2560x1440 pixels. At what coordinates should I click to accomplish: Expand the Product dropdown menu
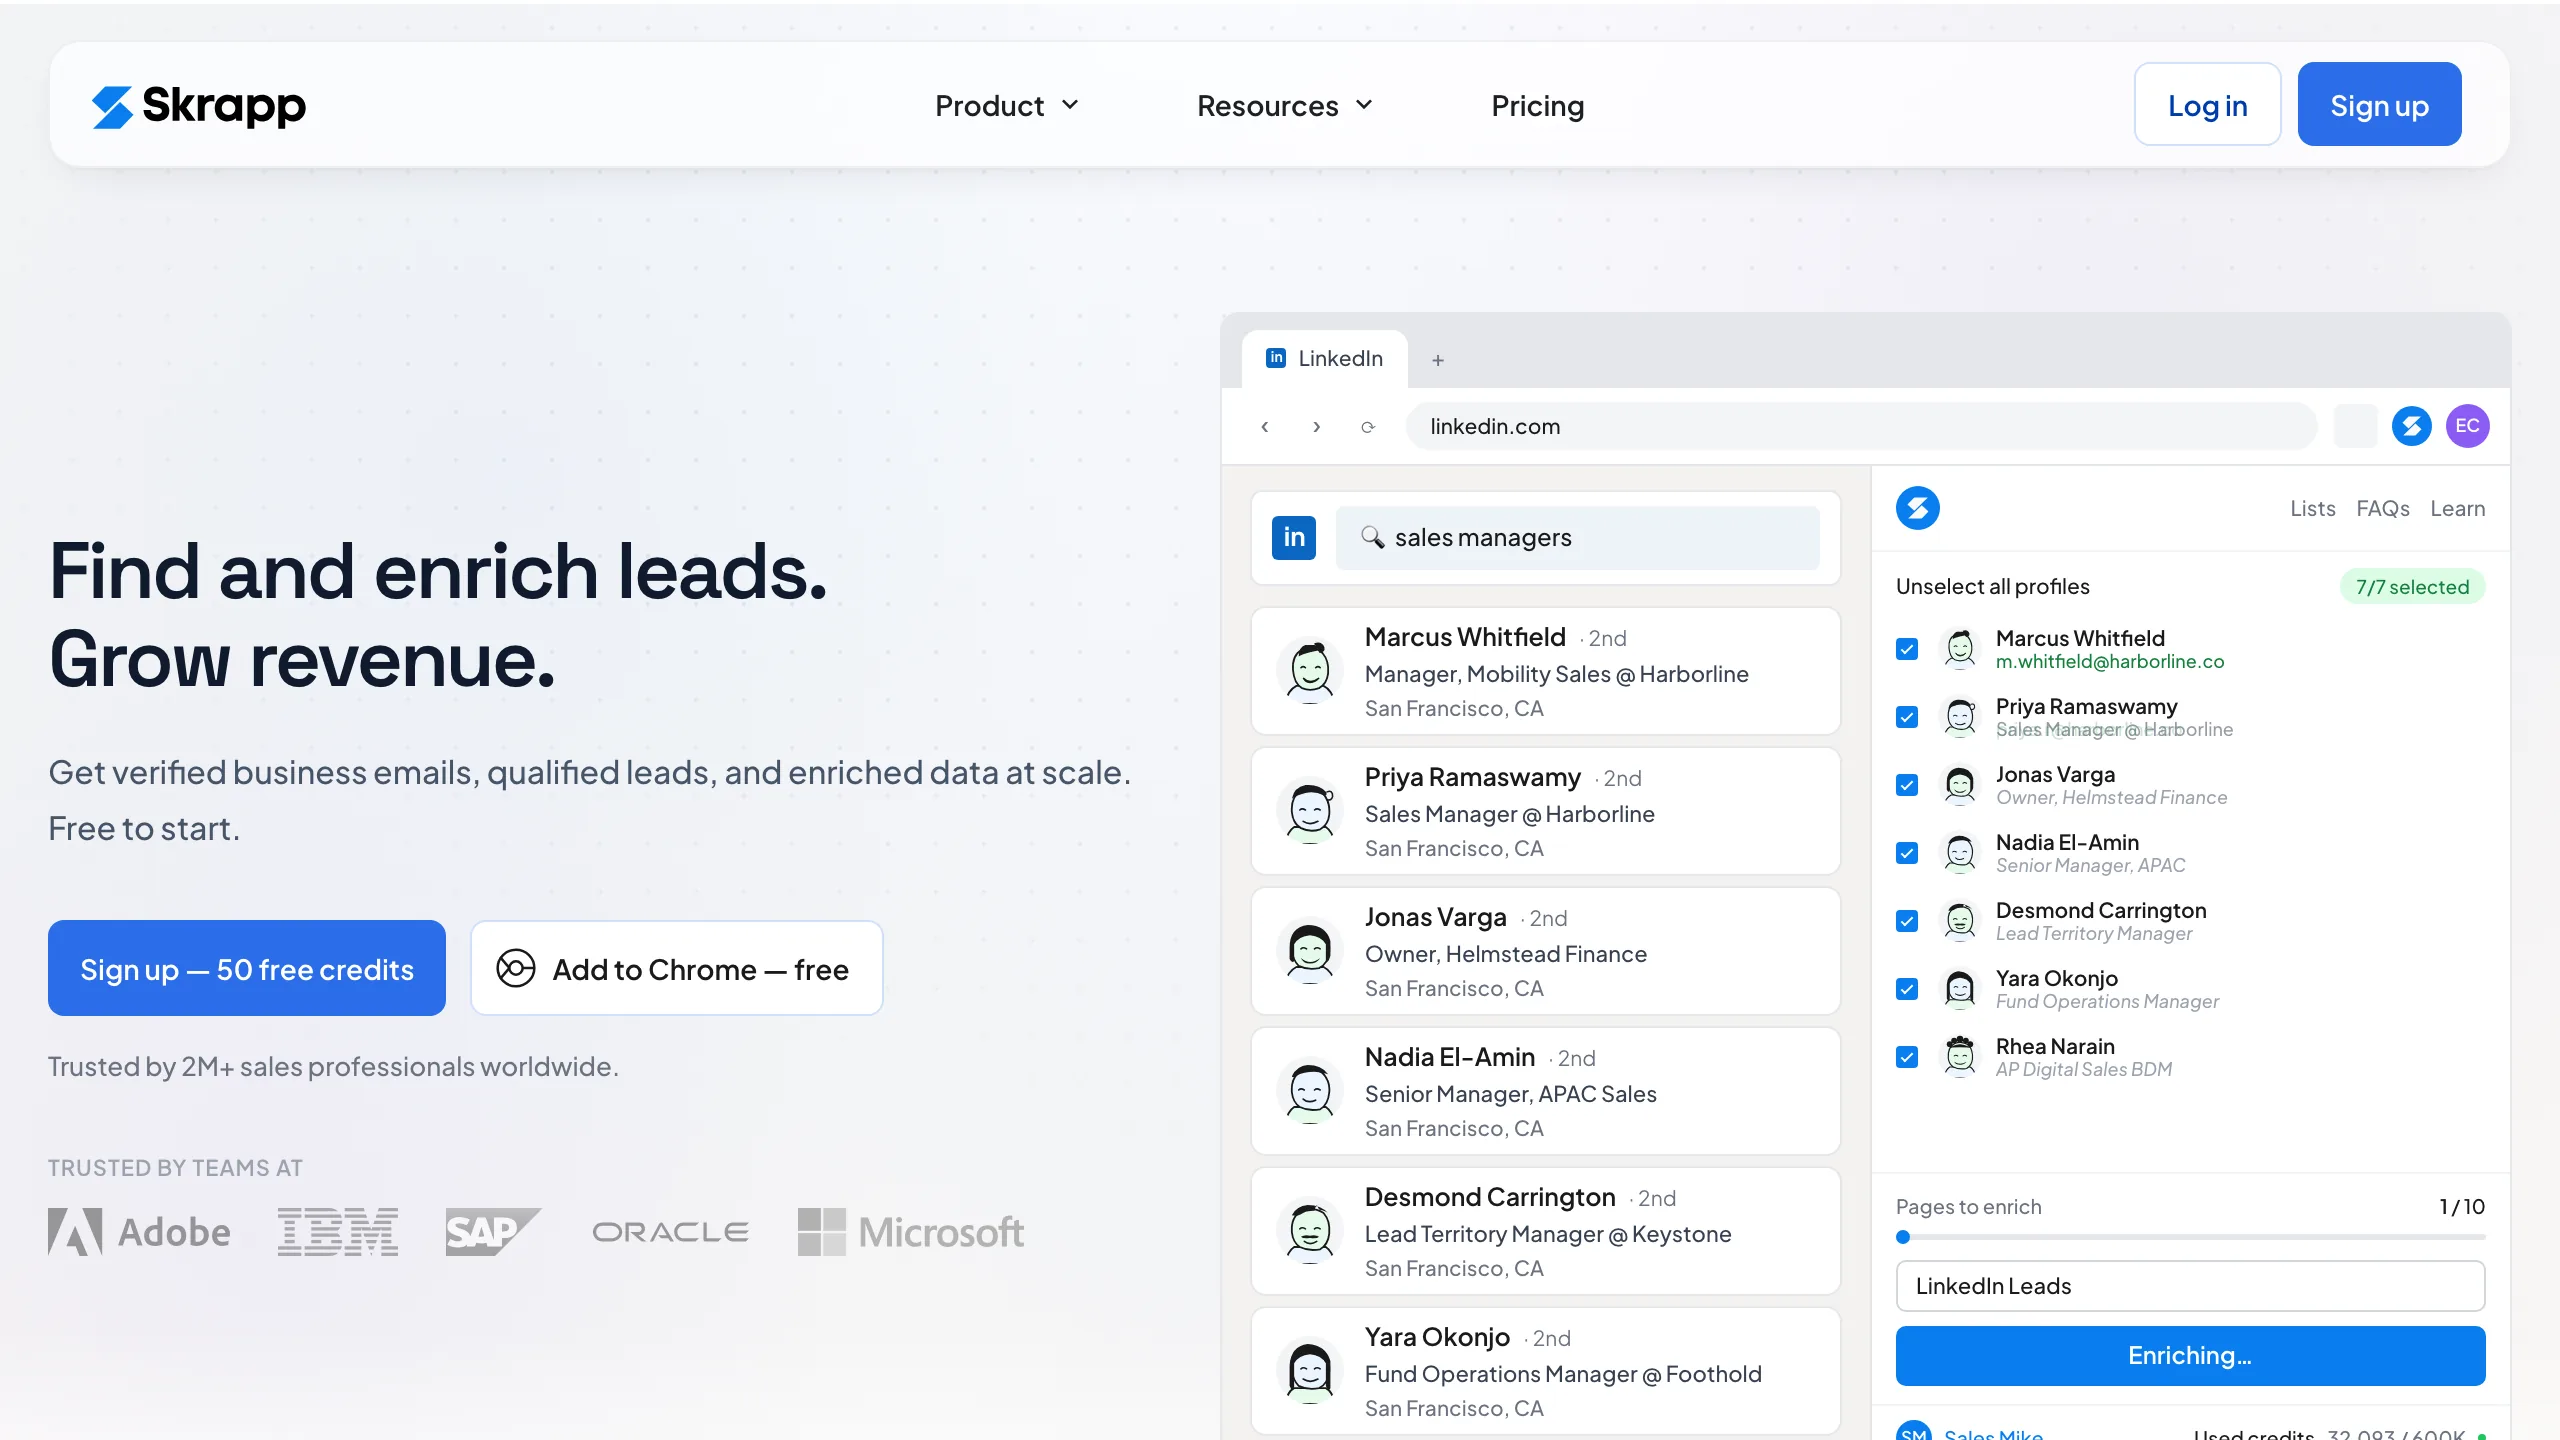pyautogui.click(x=1007, y=106)
